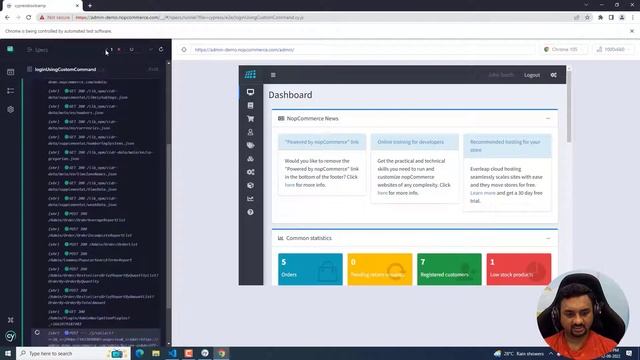The image size is (640, 360).
Task: Open the Chrome 105 browser dropdown
Action: tap(564, 49)
